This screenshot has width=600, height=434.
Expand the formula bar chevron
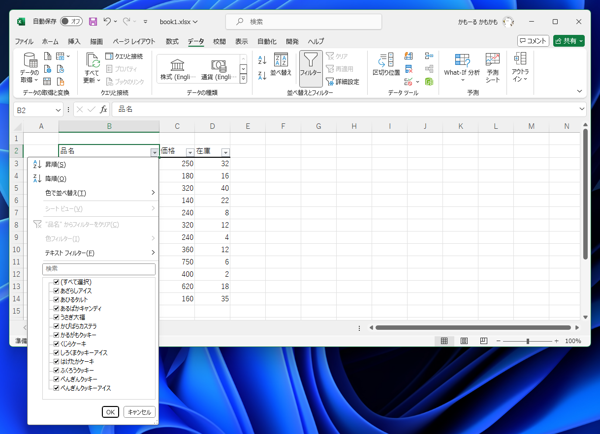coord(582,109)
